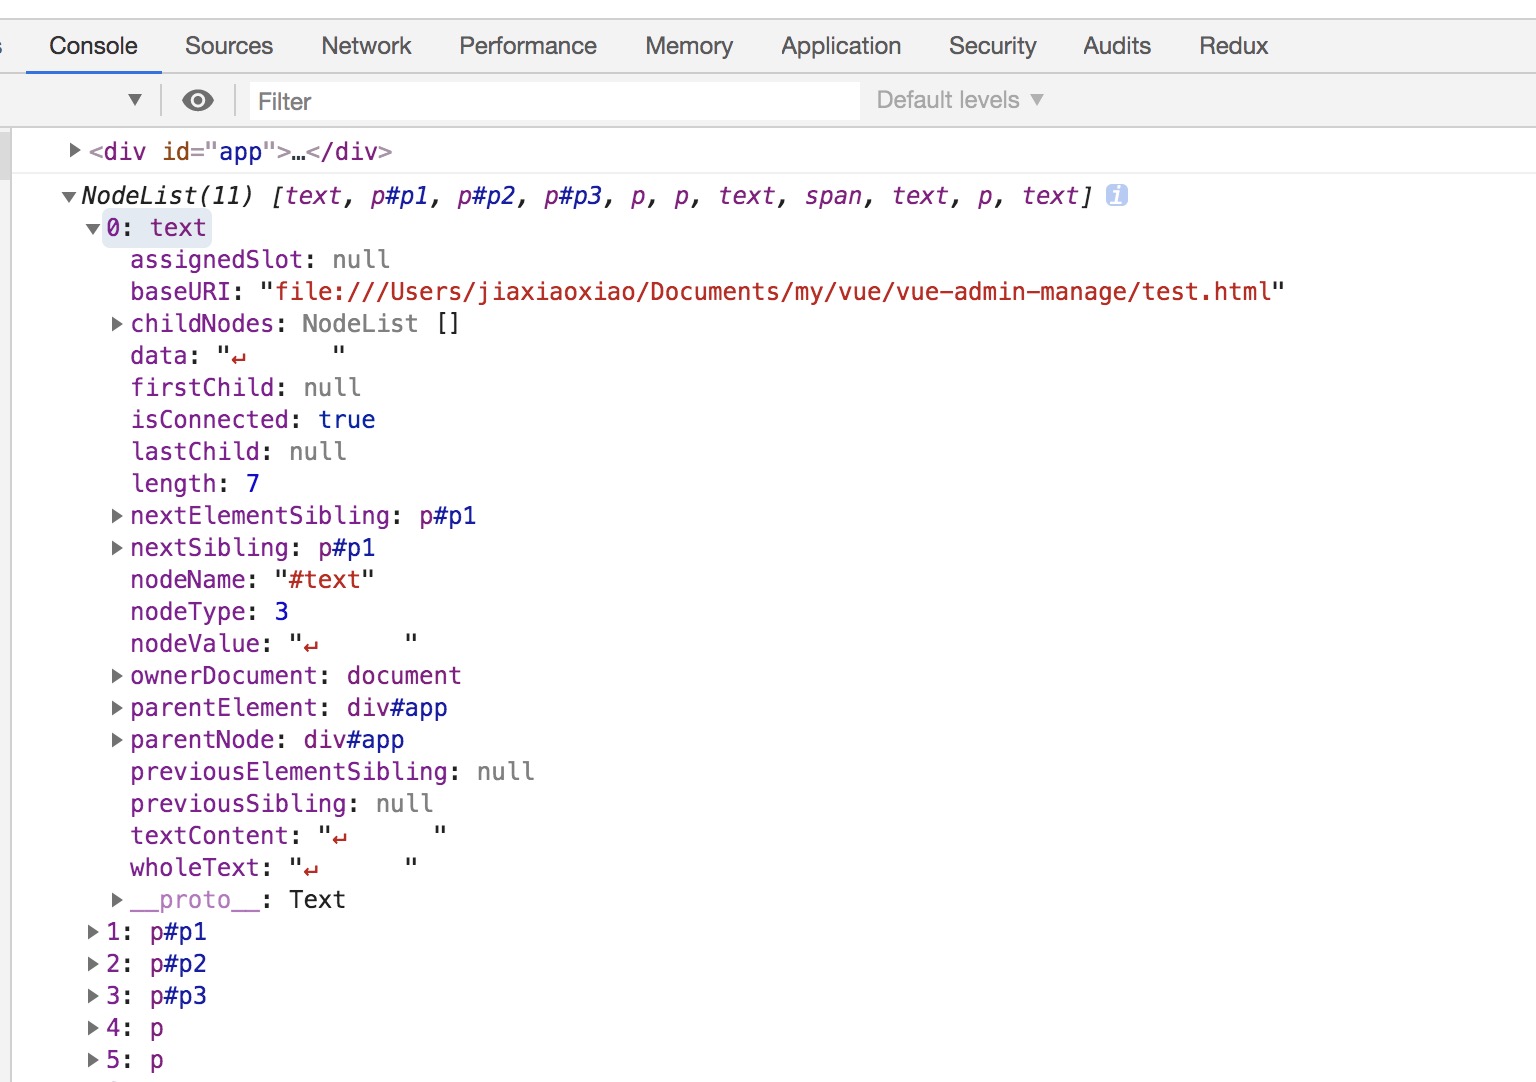Click the nextSibling p#p1 value

pos(346,548)
